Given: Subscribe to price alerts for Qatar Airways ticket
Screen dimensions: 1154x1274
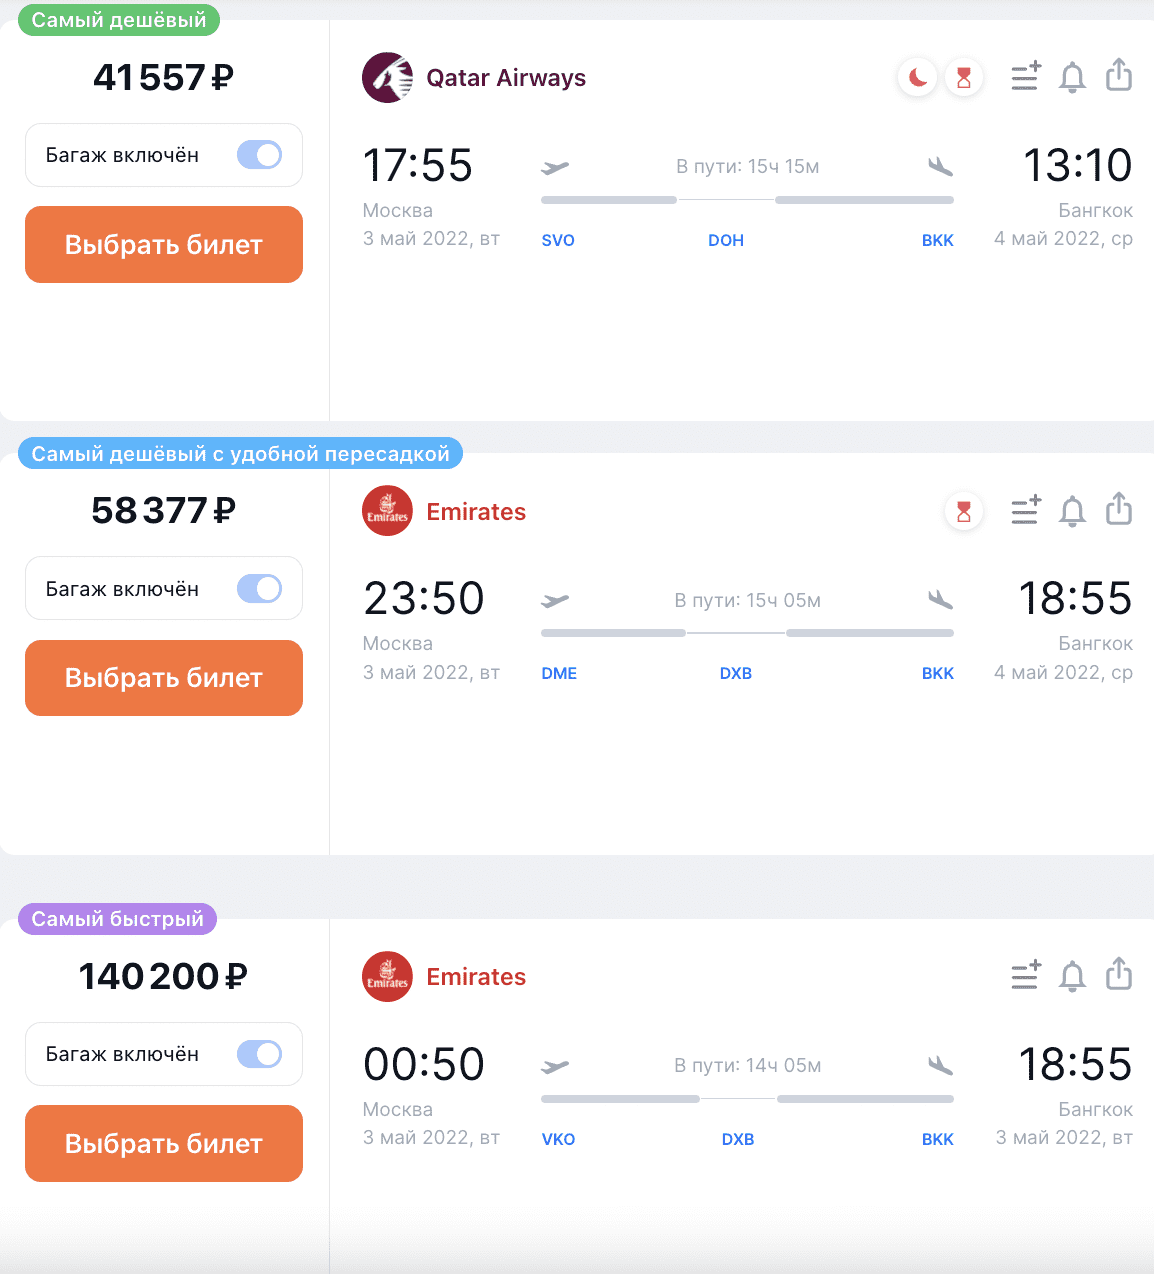Looking at the screenshot, I should coord(1072,77).
